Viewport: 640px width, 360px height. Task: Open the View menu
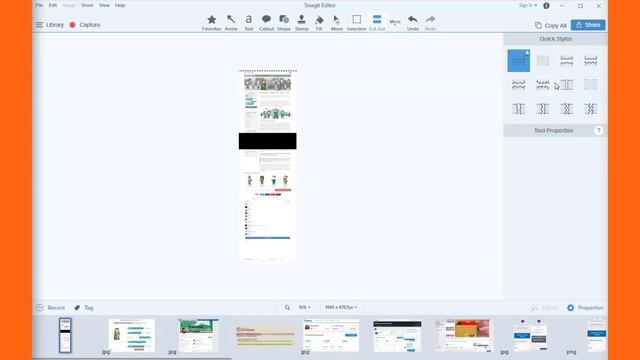[x=104, y=5]
